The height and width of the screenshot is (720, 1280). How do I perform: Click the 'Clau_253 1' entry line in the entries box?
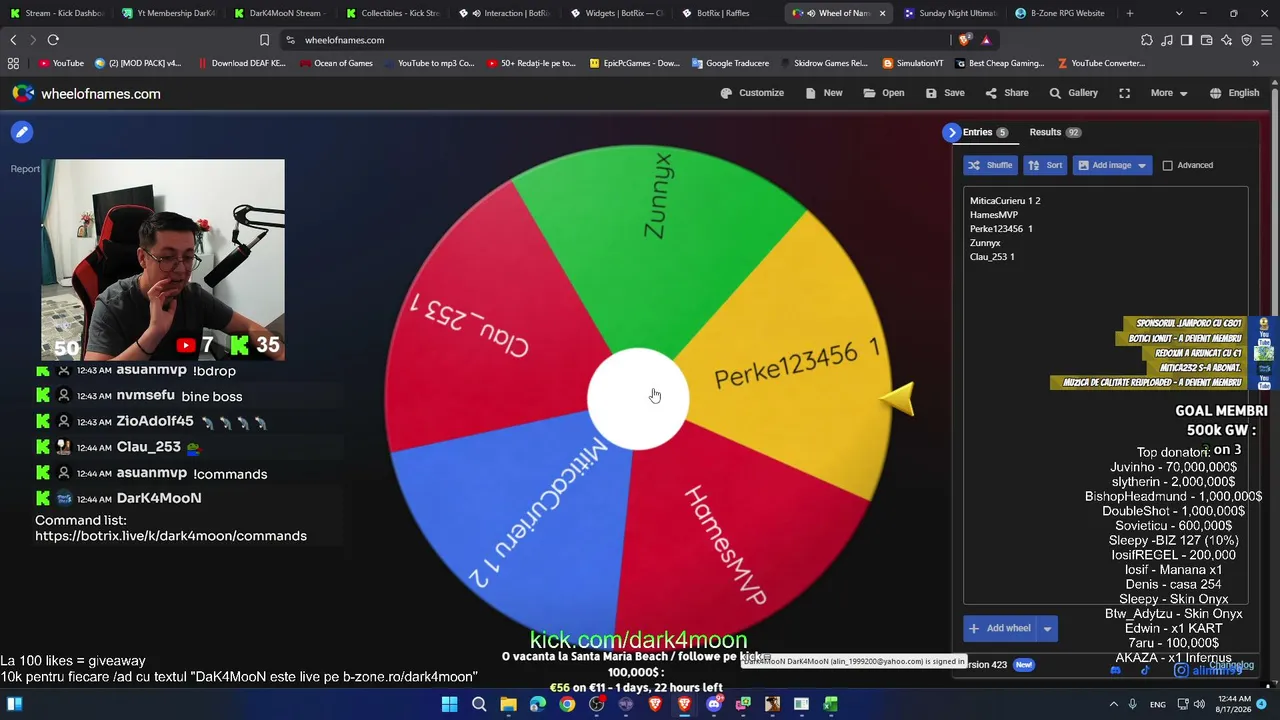992,257
